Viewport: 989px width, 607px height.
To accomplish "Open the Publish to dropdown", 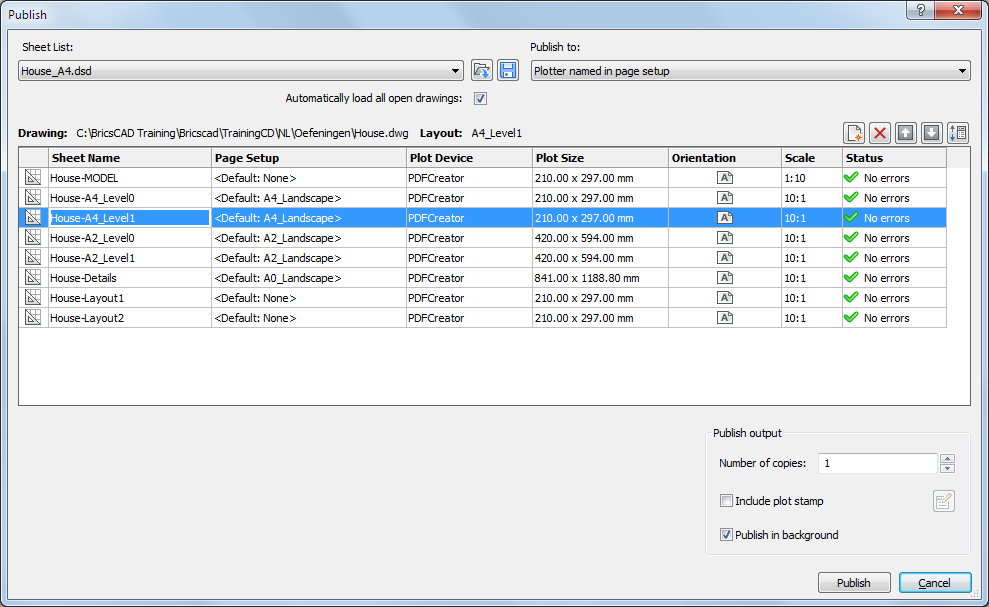I will [x=962, y=71].
